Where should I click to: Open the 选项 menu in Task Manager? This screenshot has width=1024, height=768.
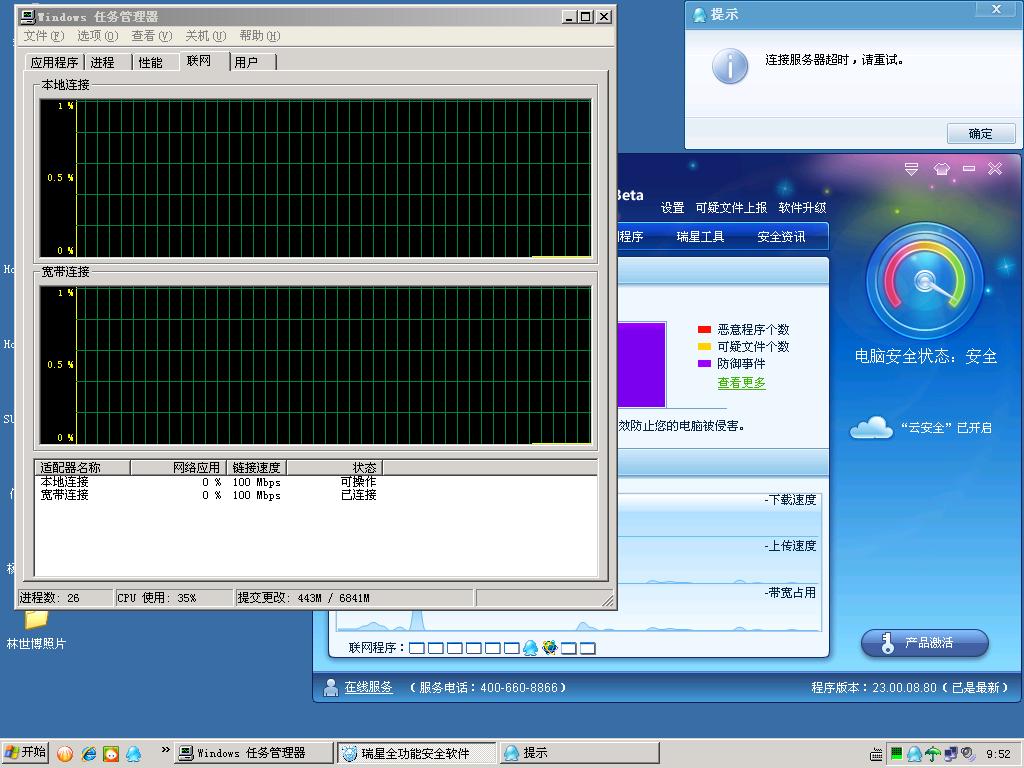[x=97, y=36]
